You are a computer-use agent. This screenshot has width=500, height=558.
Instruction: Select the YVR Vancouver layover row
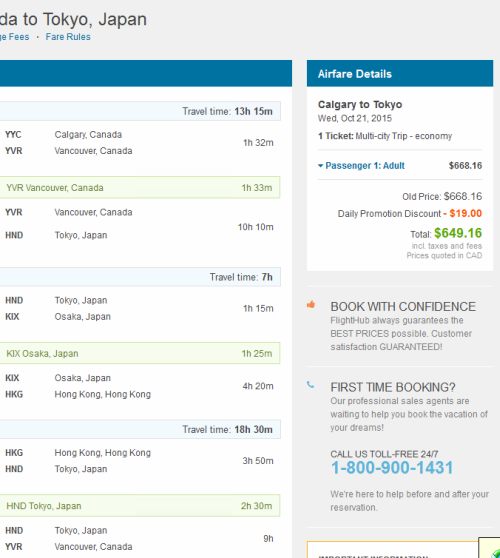[140, 188]
